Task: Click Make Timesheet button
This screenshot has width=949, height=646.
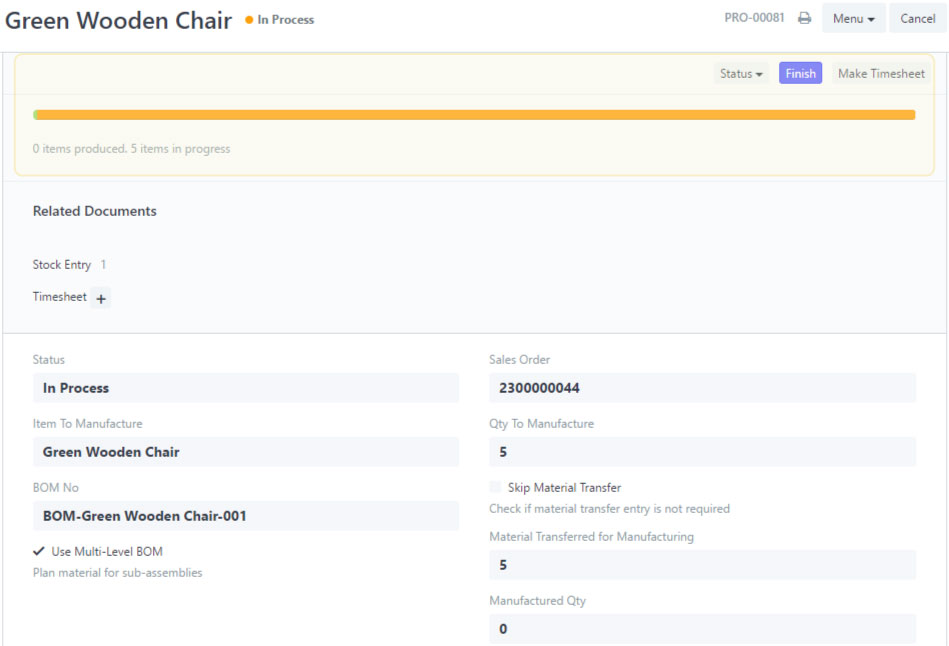Action: 881,73
